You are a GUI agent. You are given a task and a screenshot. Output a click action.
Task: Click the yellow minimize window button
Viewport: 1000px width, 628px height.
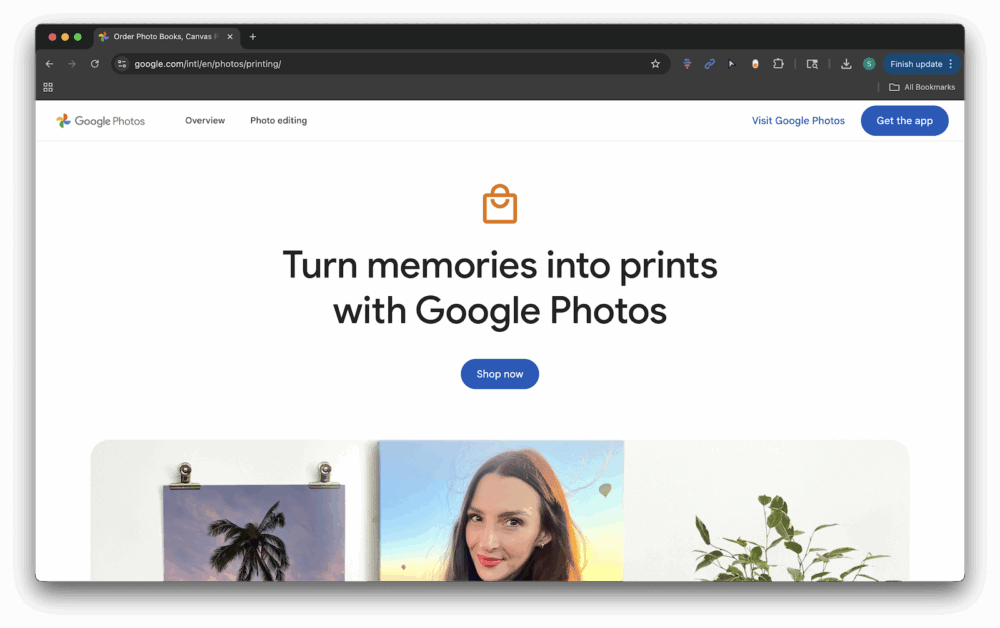click(x=65, y=37)
